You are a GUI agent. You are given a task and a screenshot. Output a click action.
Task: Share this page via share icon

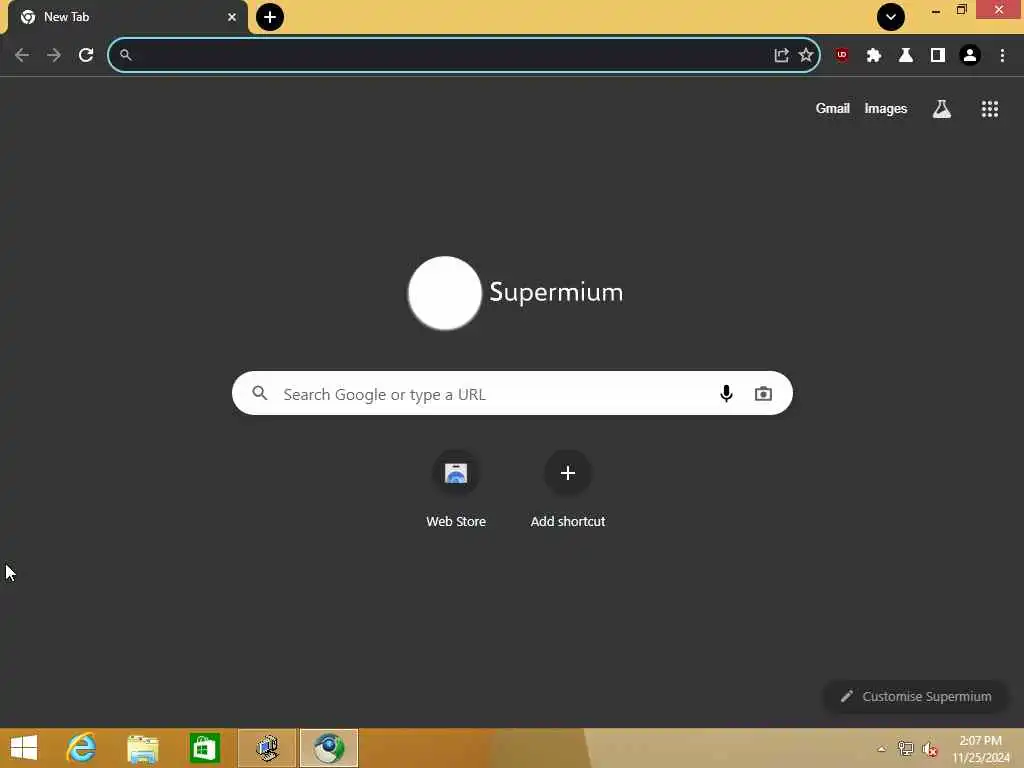point(781,55)
